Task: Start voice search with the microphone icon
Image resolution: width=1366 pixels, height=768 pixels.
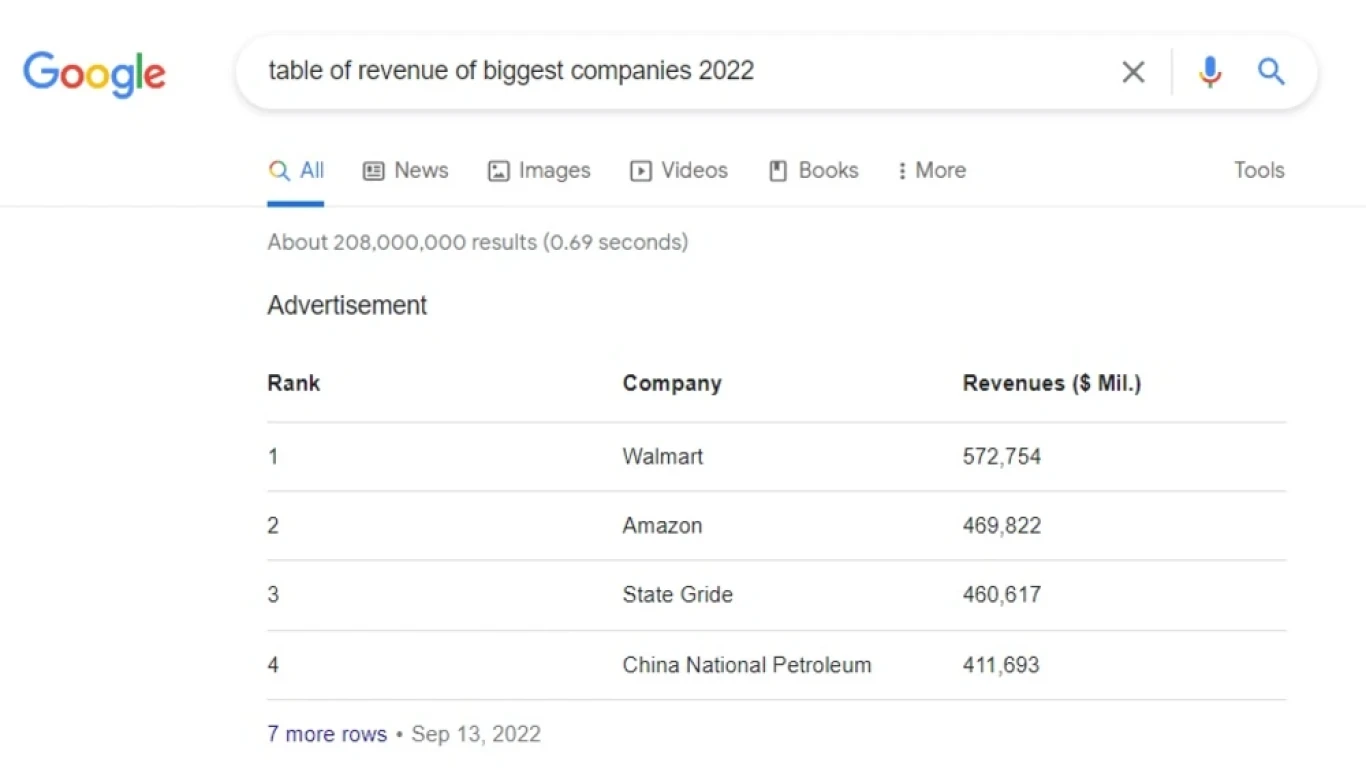Action: pos(1210,72)
